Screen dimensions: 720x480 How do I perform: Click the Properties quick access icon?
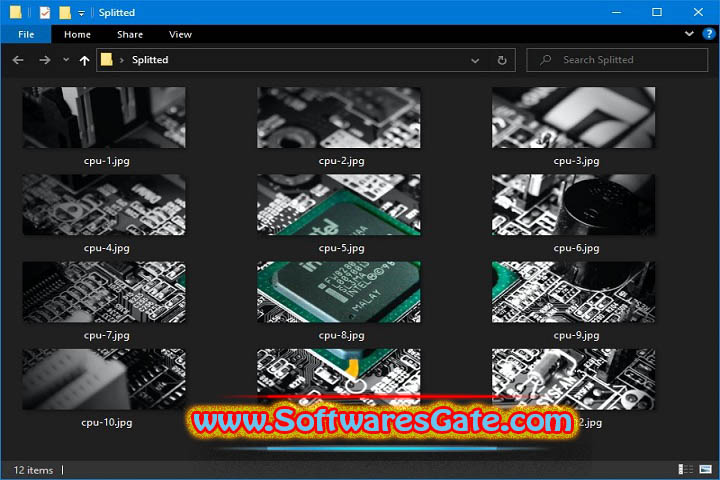click(x=45, y=12)
